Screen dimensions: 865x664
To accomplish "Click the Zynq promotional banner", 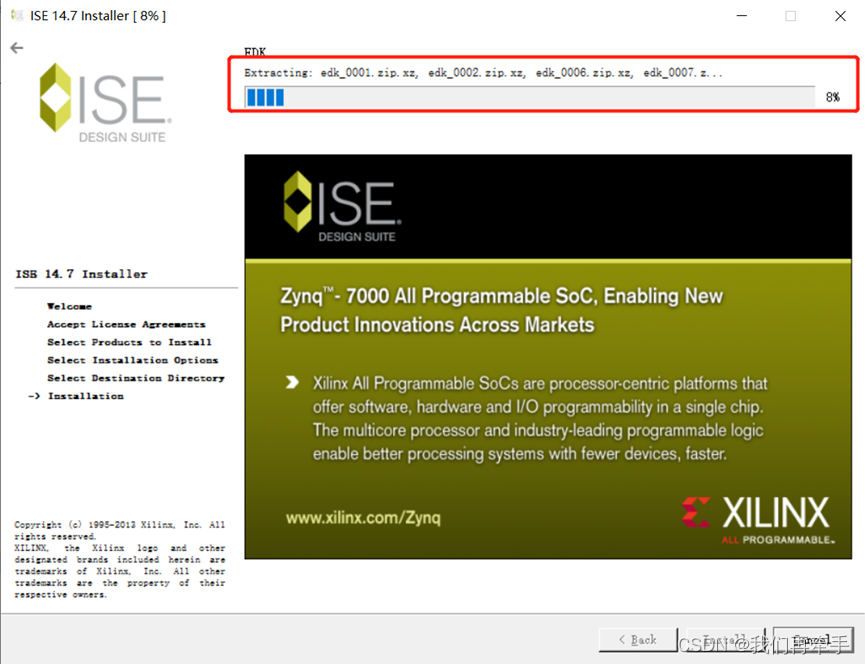I will [x=548, y=357].
